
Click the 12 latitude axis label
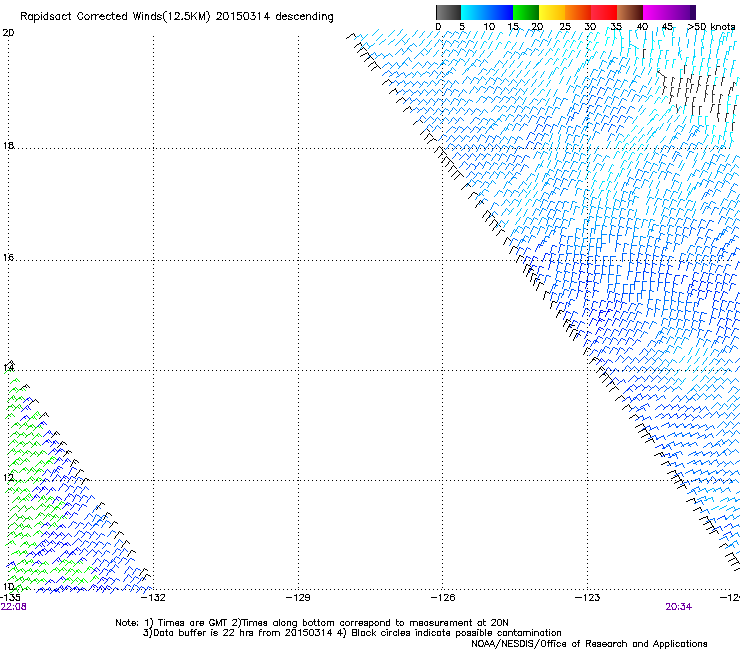8,477
